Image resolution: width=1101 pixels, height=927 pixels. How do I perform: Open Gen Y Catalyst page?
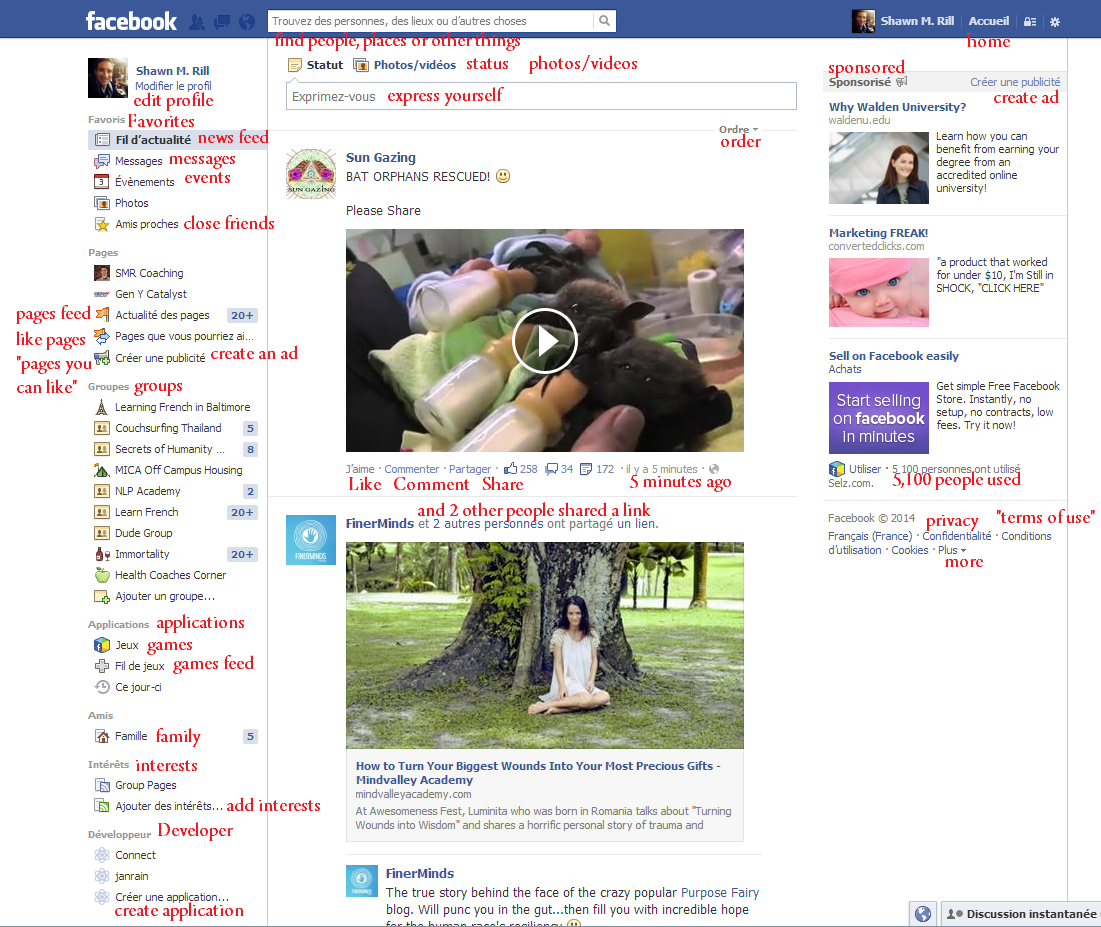[151, 294]
